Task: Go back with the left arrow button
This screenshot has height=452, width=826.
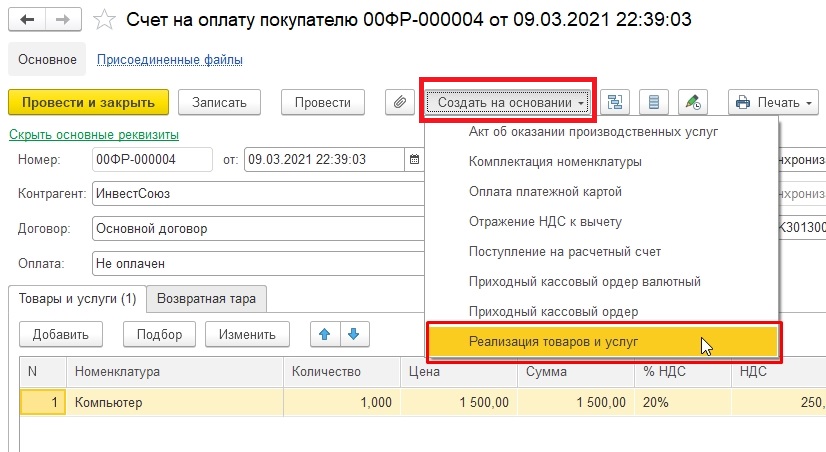Action: [x=27, y=20]
